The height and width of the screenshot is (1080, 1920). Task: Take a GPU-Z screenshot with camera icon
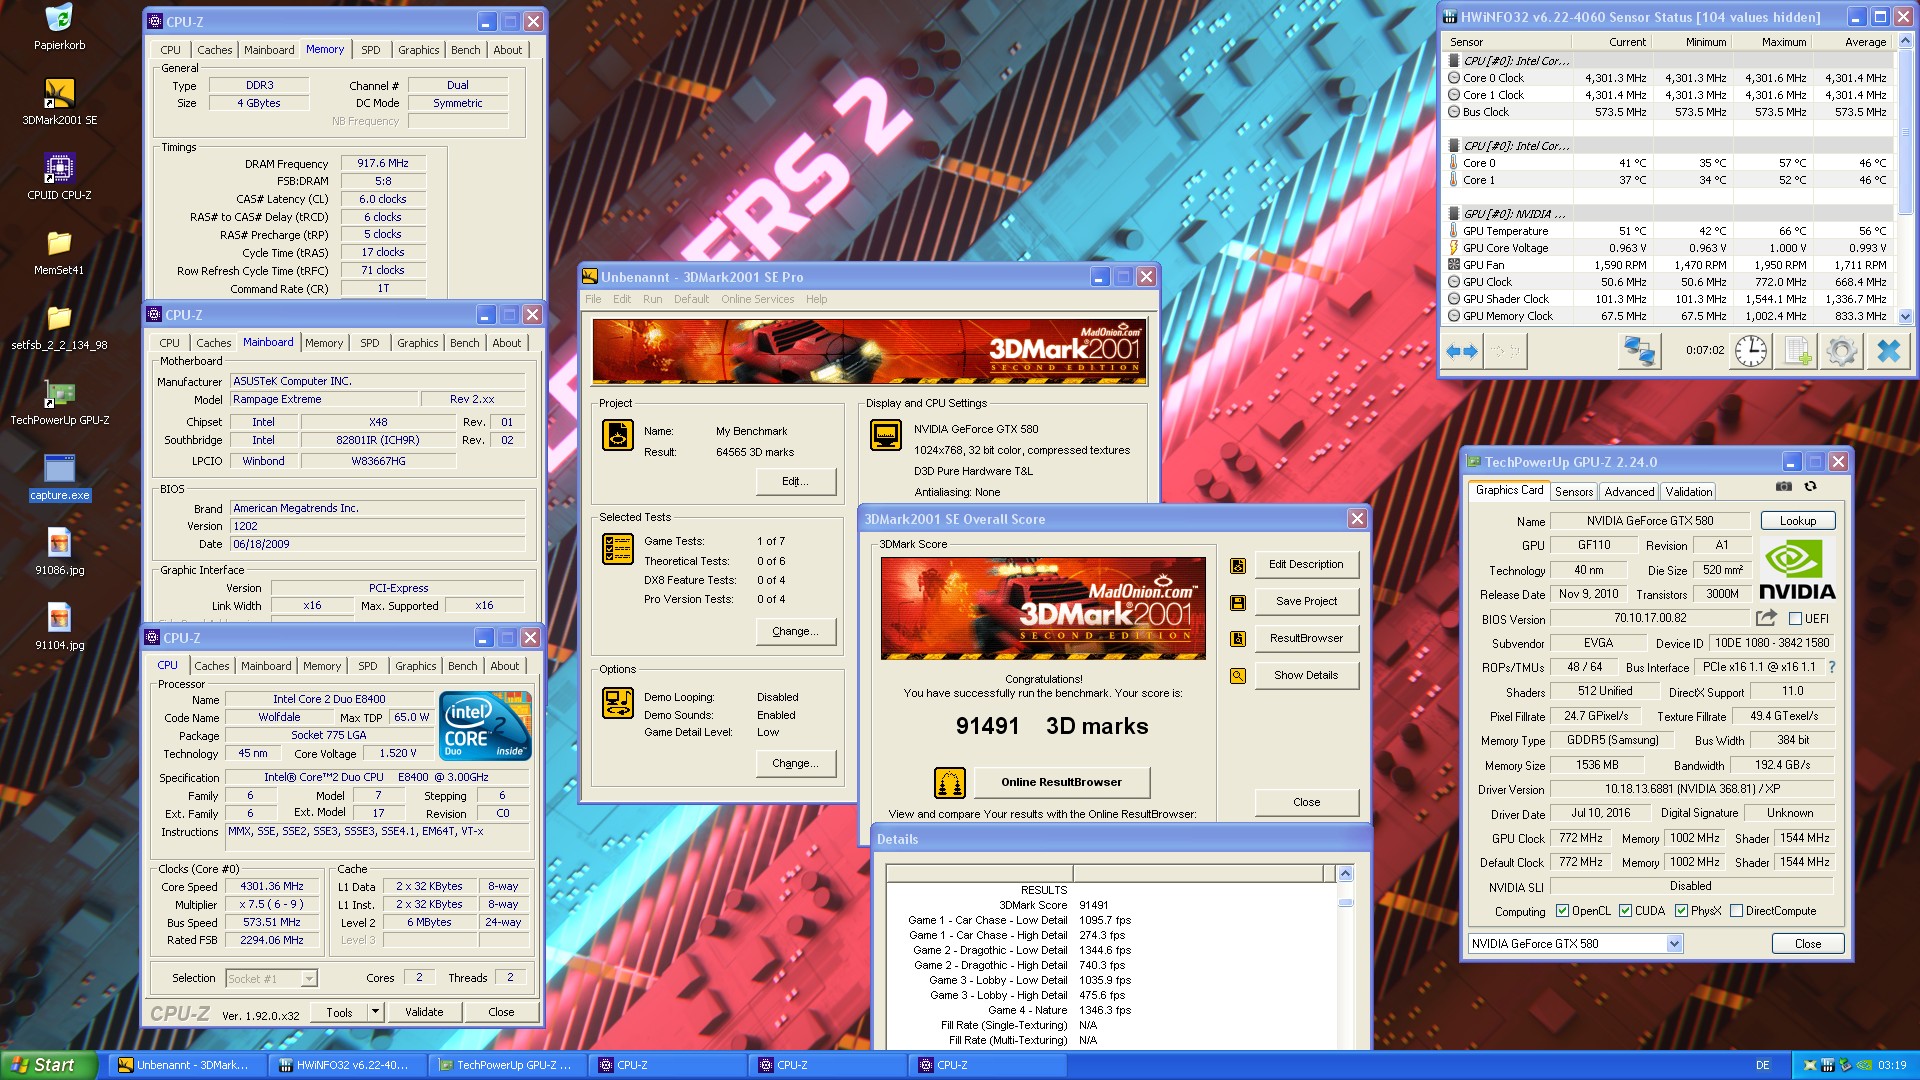tap(1783, 487)
